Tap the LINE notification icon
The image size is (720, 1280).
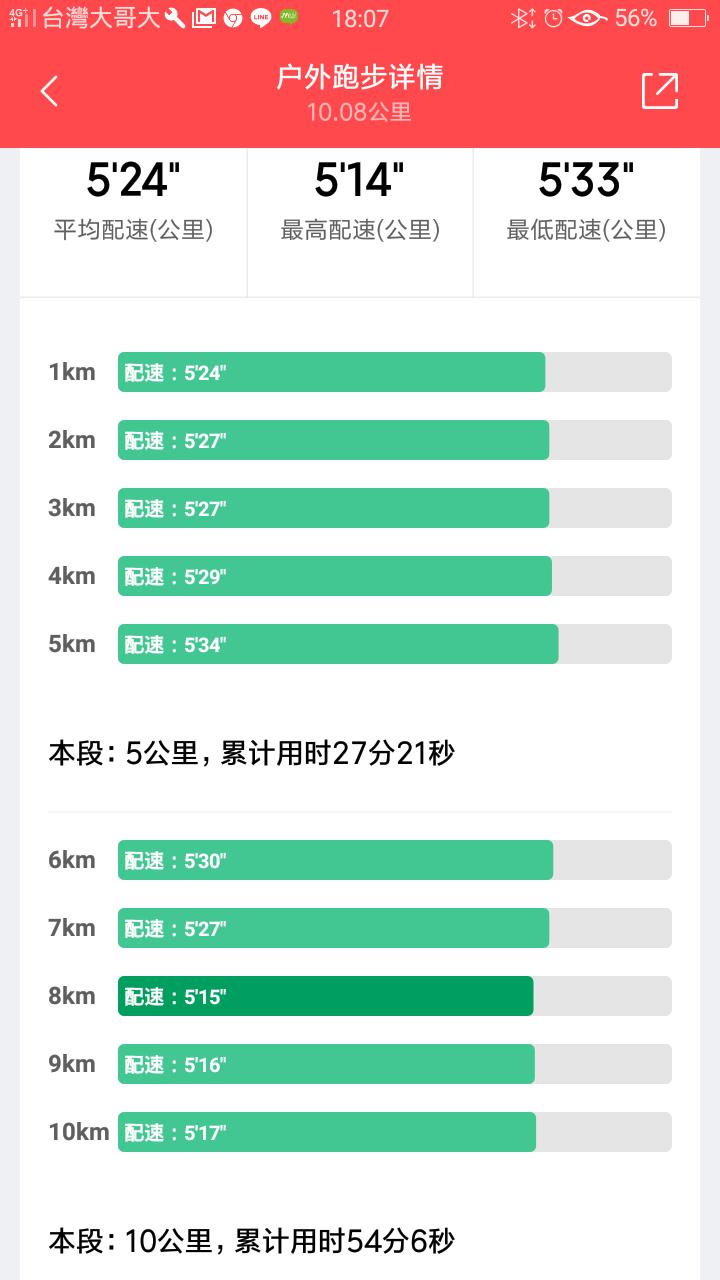tap(261, 18)
